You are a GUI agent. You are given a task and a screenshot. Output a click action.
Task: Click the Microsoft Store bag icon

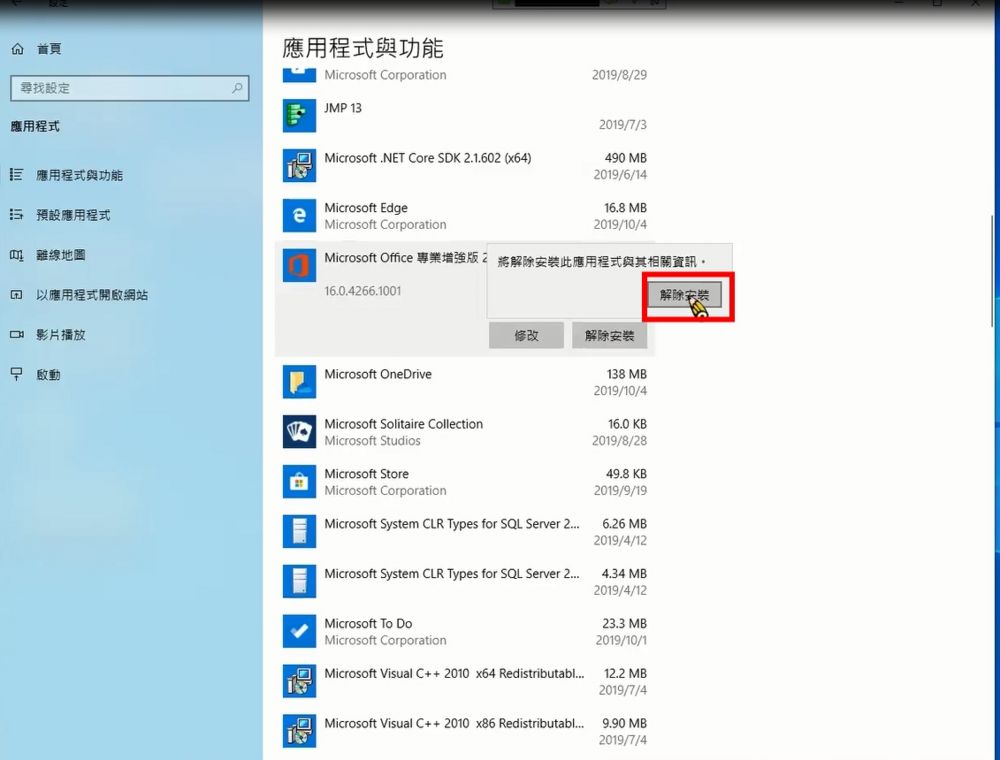point(299,481)
